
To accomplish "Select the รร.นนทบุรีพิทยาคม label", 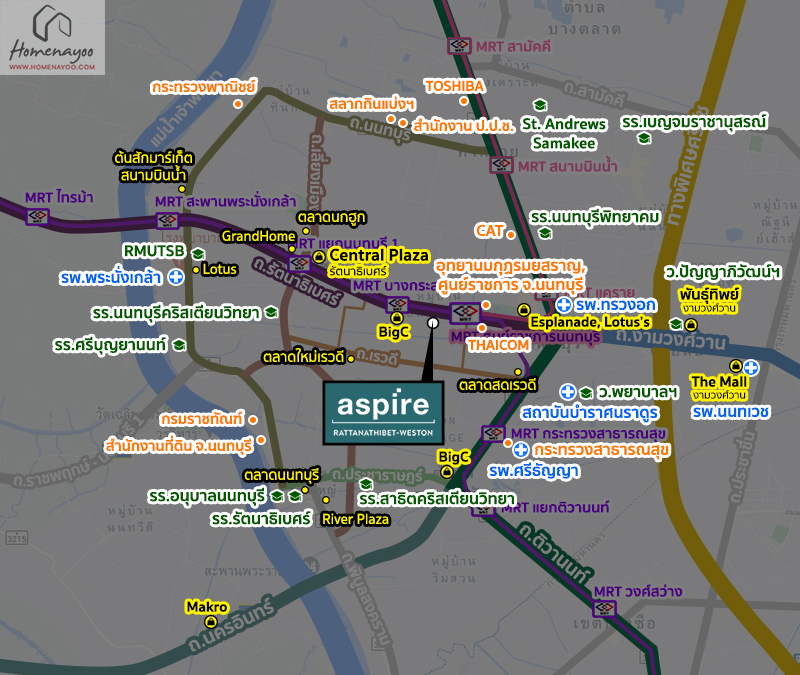I will tap(595, 217).
